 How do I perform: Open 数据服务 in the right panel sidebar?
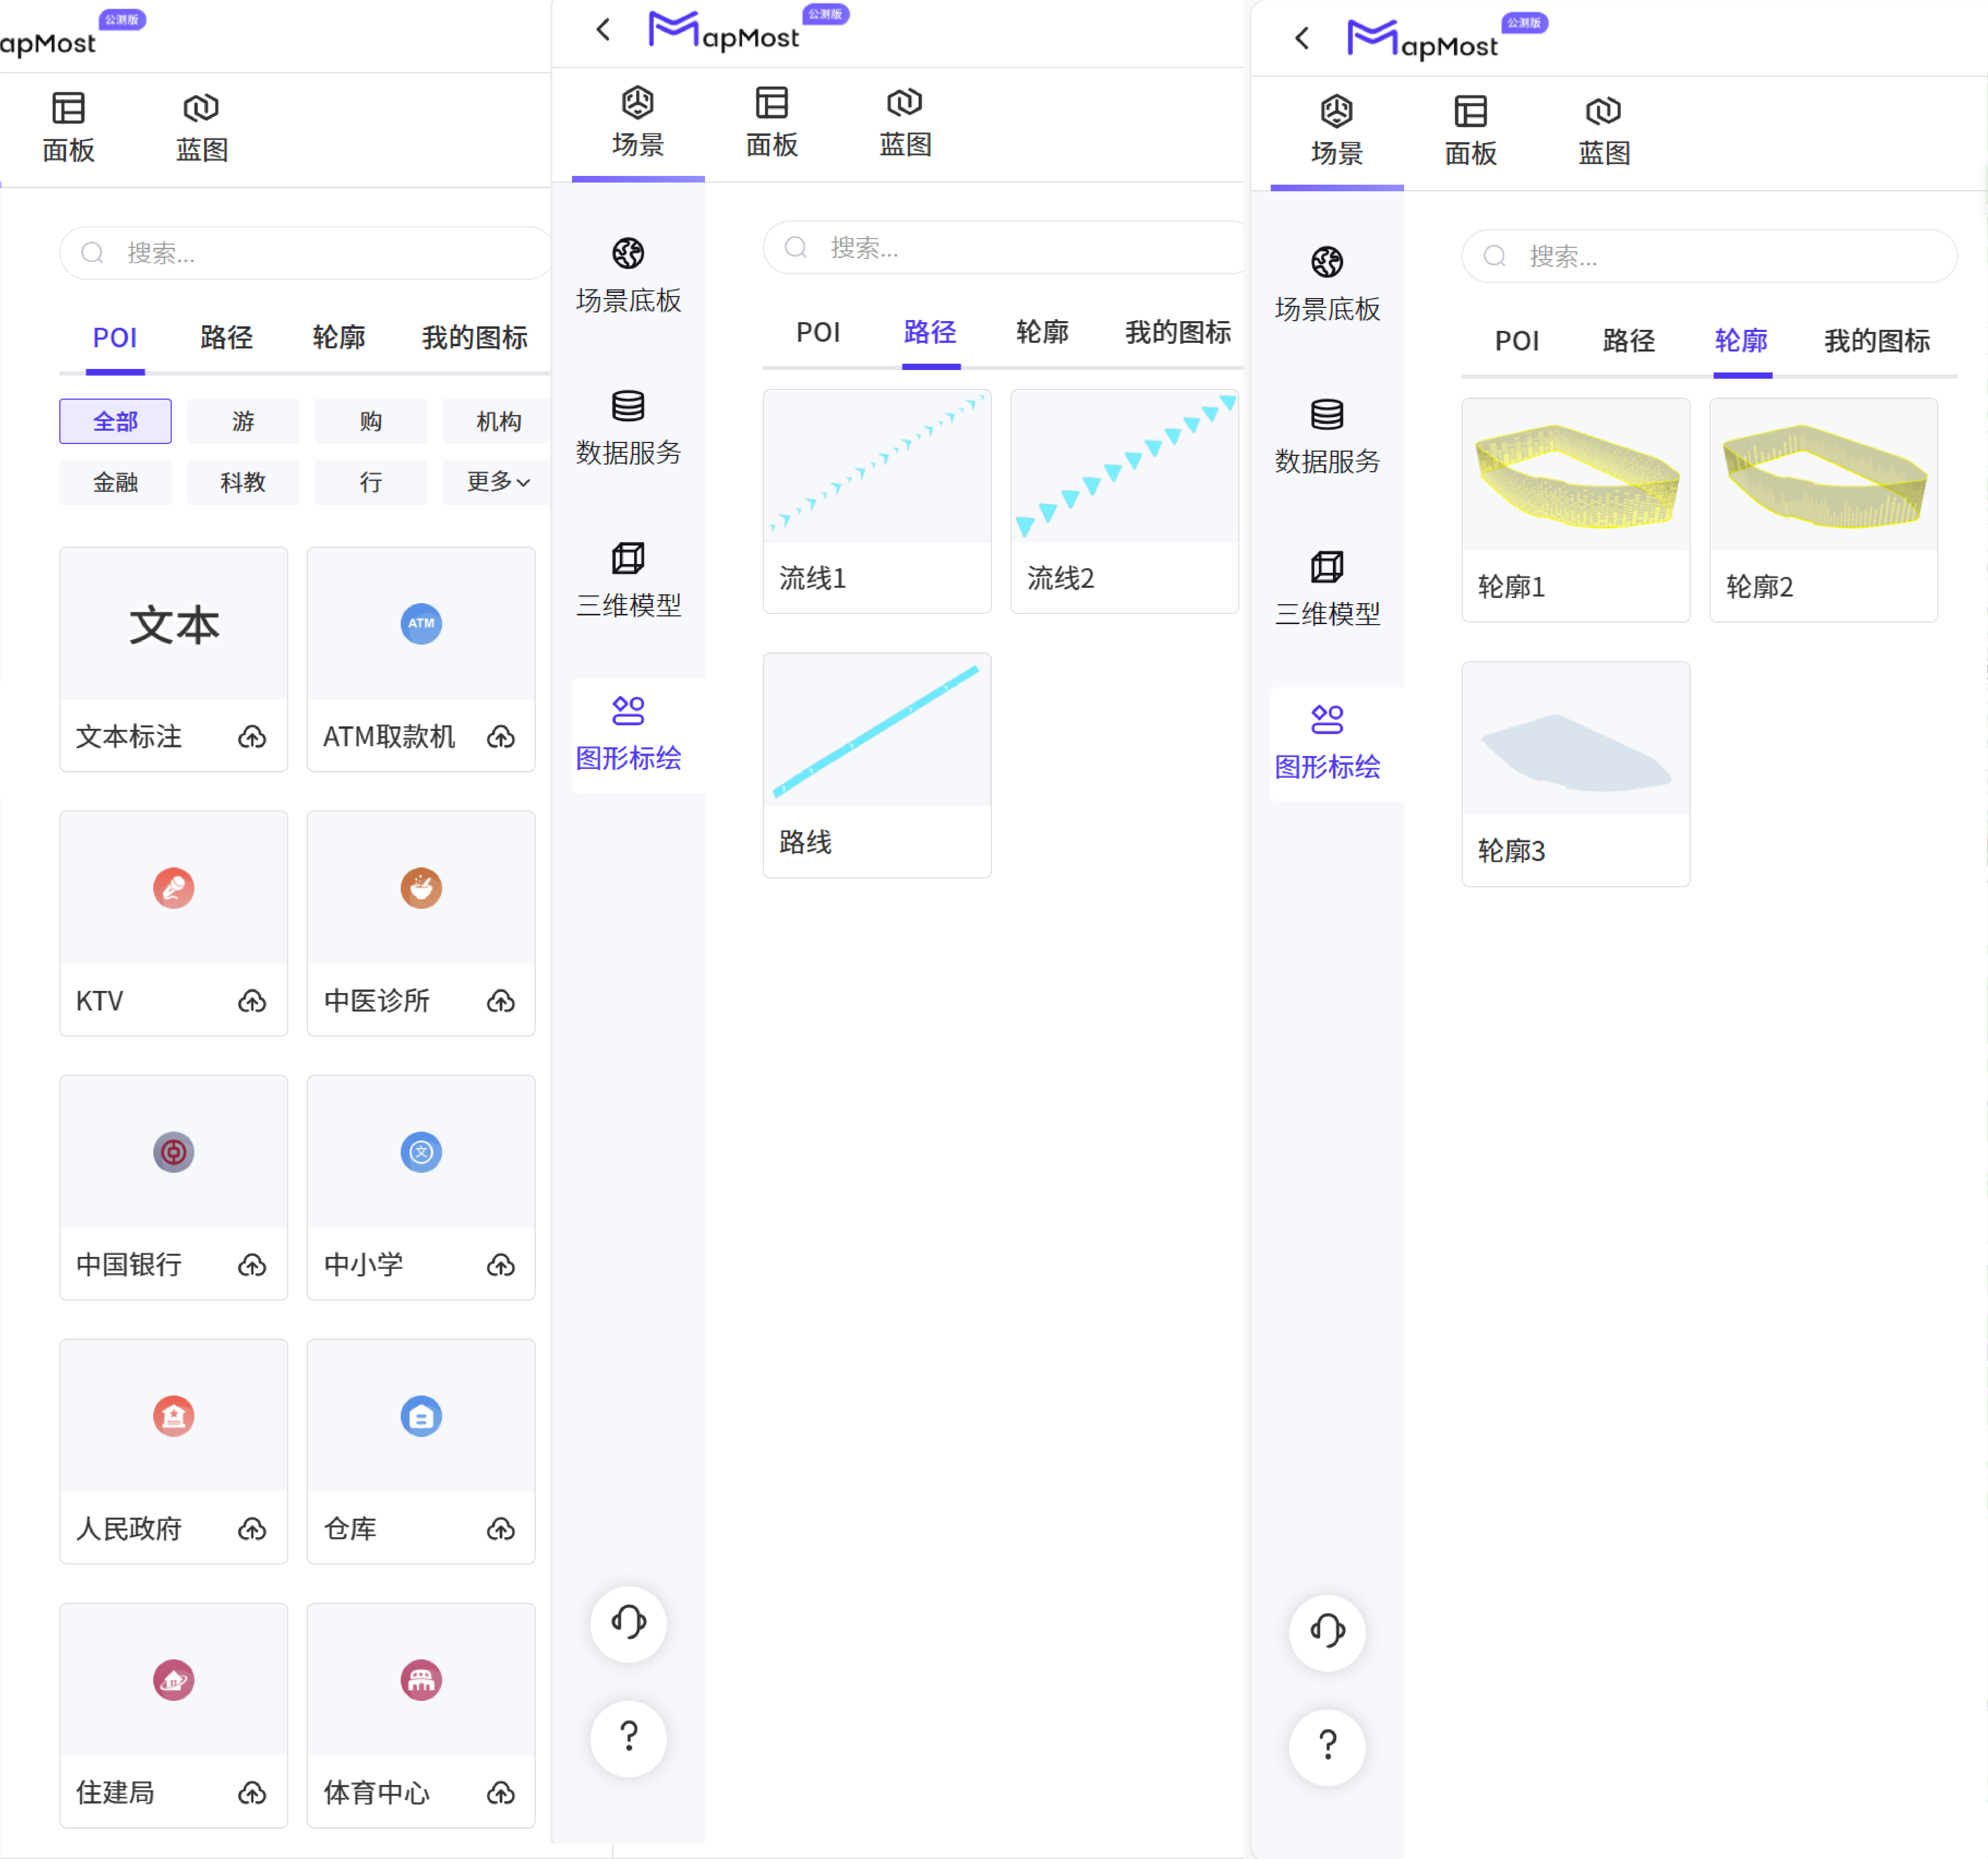(x=1327, y=437)
